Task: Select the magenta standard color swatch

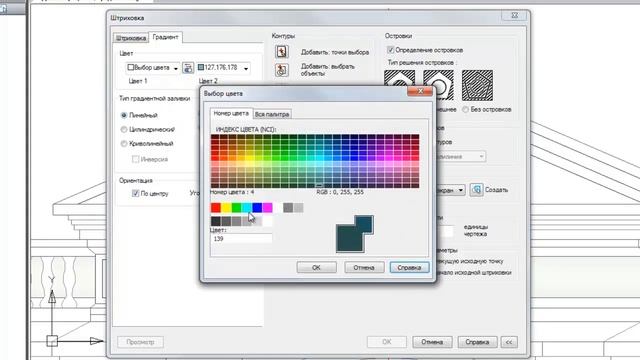Action: [267, 208]
